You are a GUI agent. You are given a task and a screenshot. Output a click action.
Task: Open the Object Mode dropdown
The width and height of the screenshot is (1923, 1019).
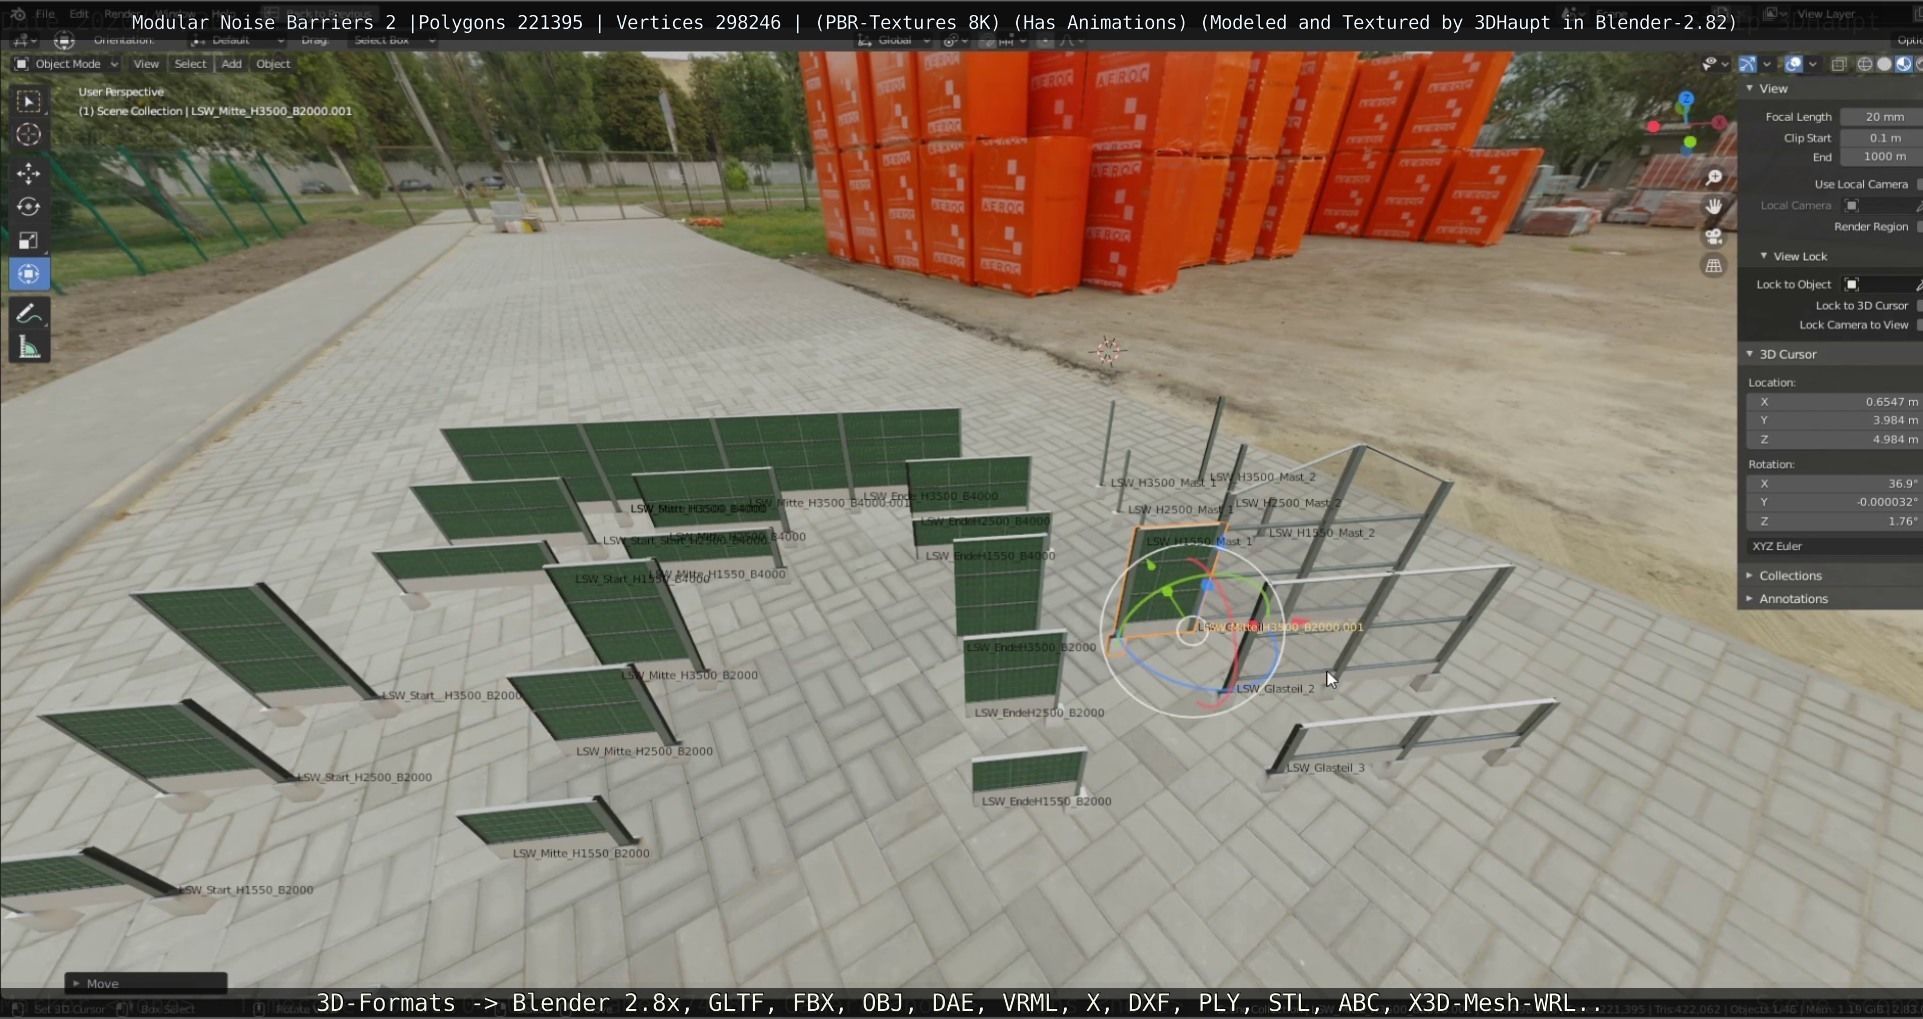point(66,64)
